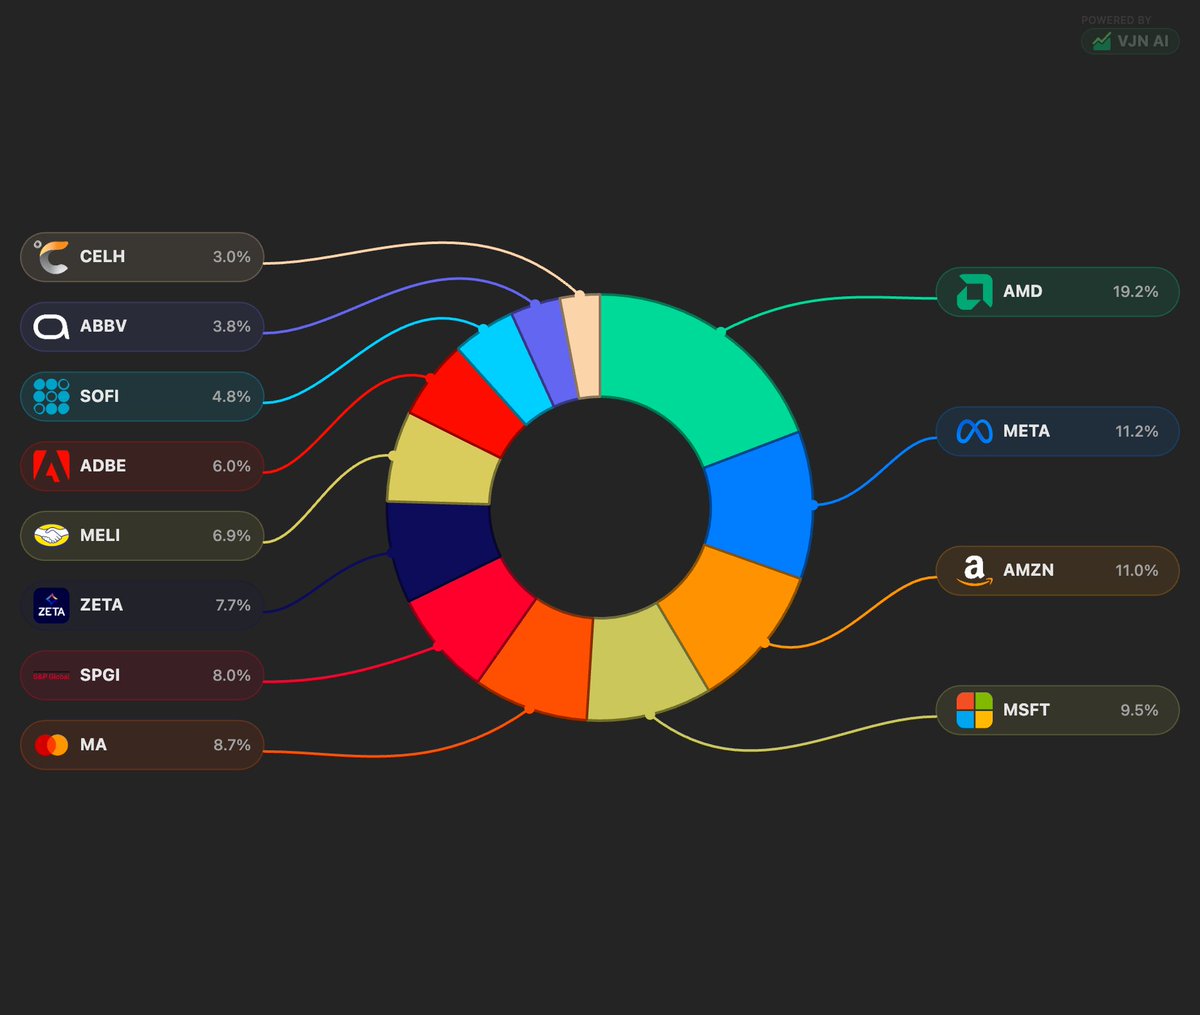Click the Adobe ADBE logo icon
The width and height of the screenshot is (1200, 1015).
point(51,466)
